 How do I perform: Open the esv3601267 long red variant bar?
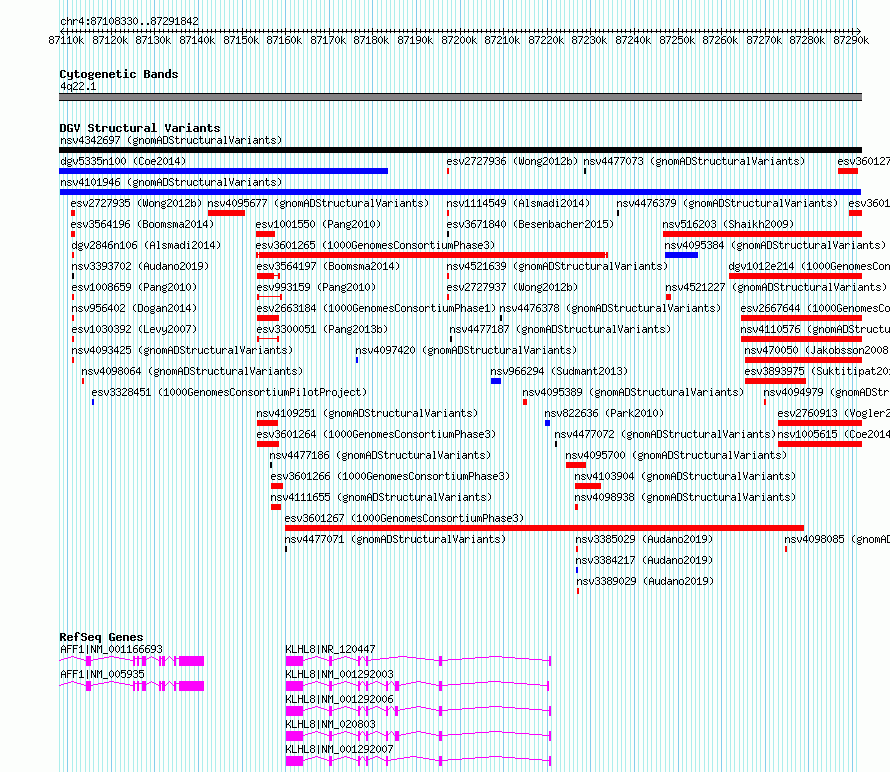544,528
